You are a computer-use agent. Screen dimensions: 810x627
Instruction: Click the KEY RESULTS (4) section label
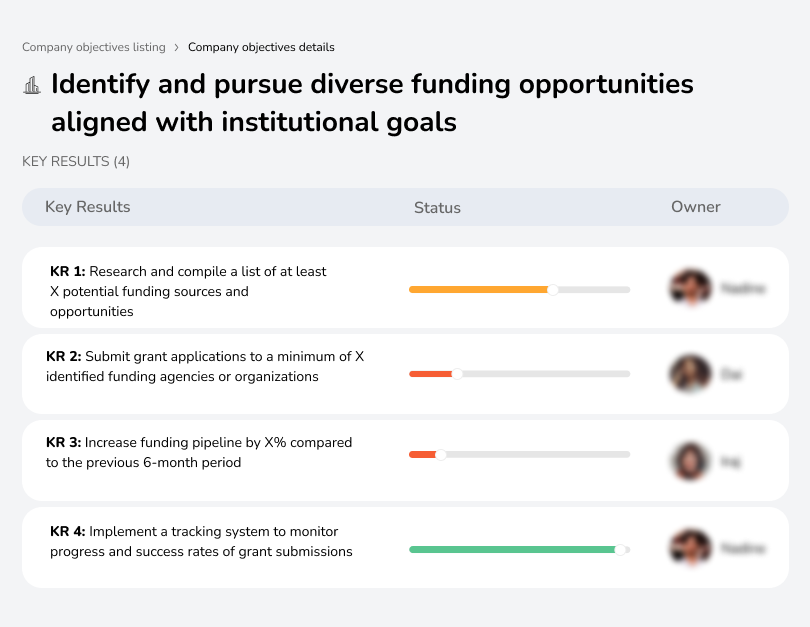(x=76, y=161)
